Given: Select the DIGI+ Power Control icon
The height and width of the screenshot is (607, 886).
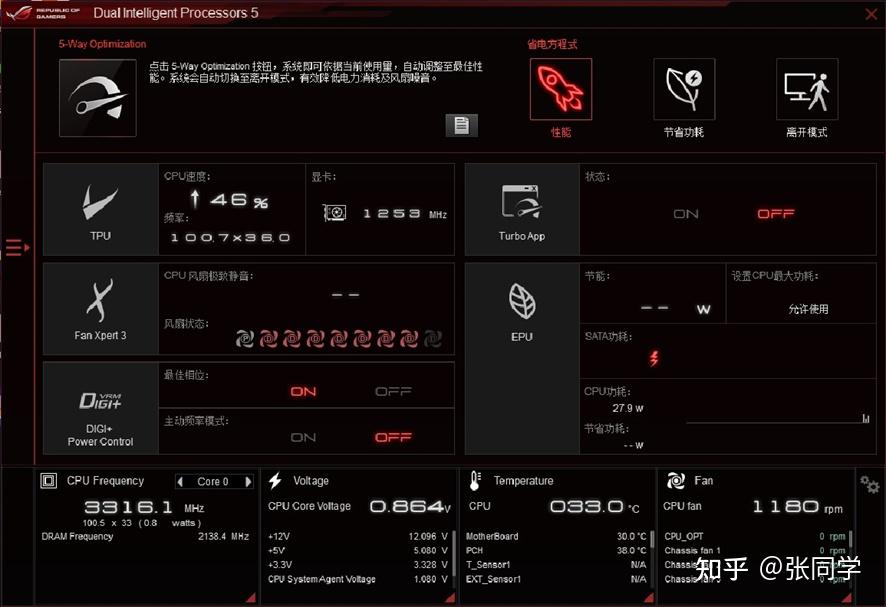Looking at the screenshot, I should pos(100,400).
